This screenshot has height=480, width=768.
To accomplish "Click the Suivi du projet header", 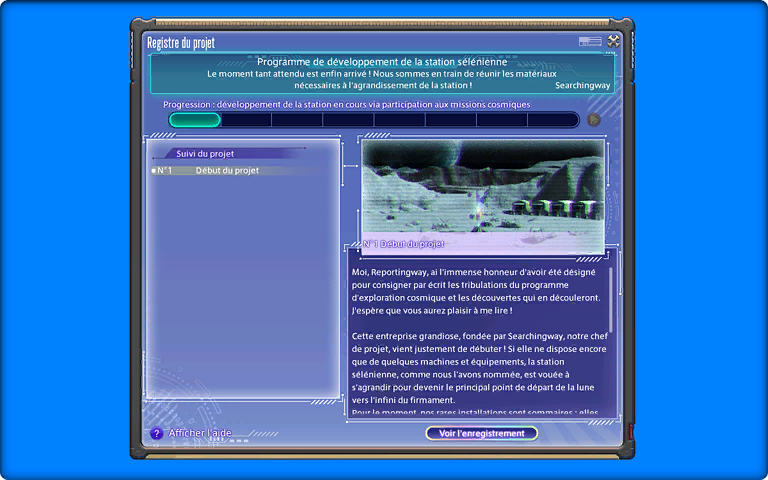I will pos(205,154).
